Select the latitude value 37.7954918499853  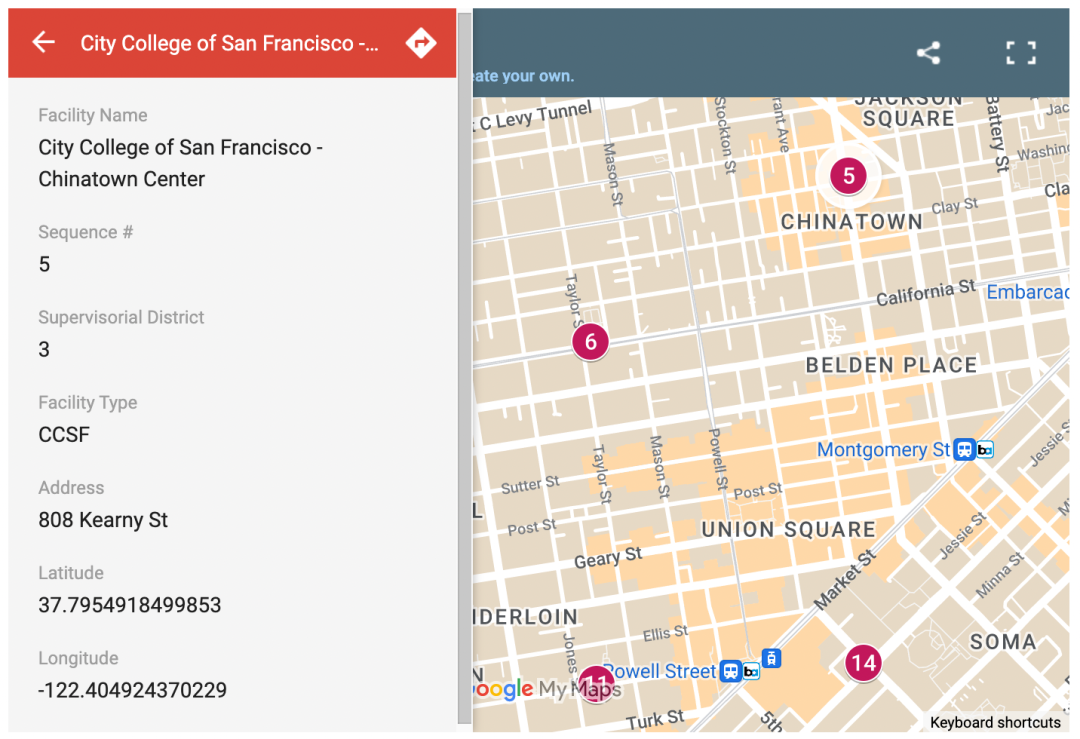pos(129,605)
